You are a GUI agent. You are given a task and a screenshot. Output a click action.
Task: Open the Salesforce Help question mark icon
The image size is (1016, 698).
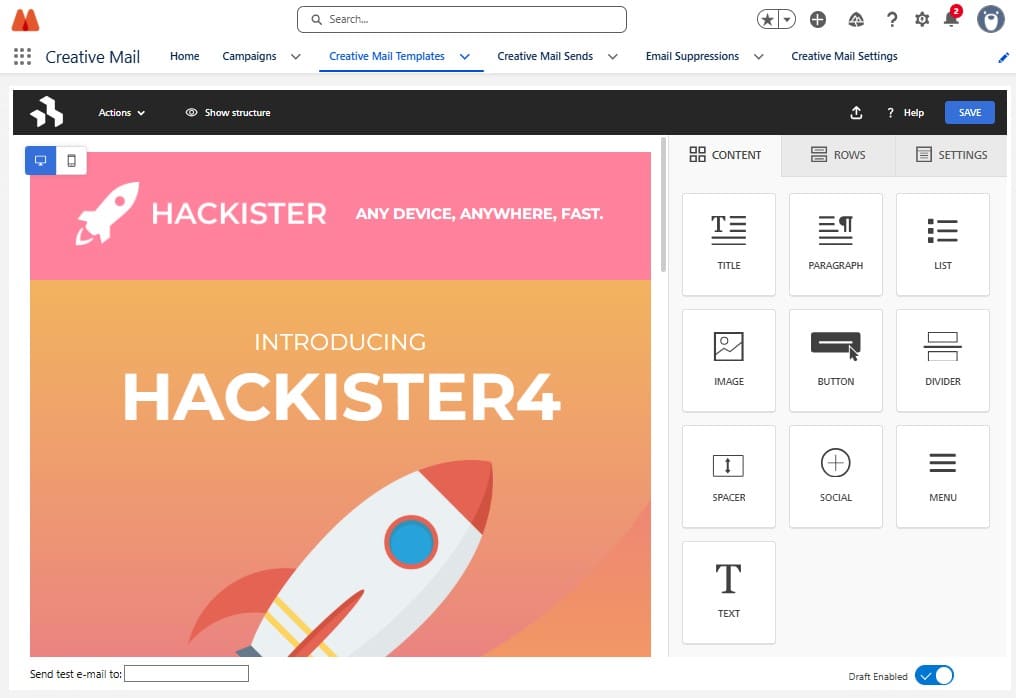click(892, 19)
